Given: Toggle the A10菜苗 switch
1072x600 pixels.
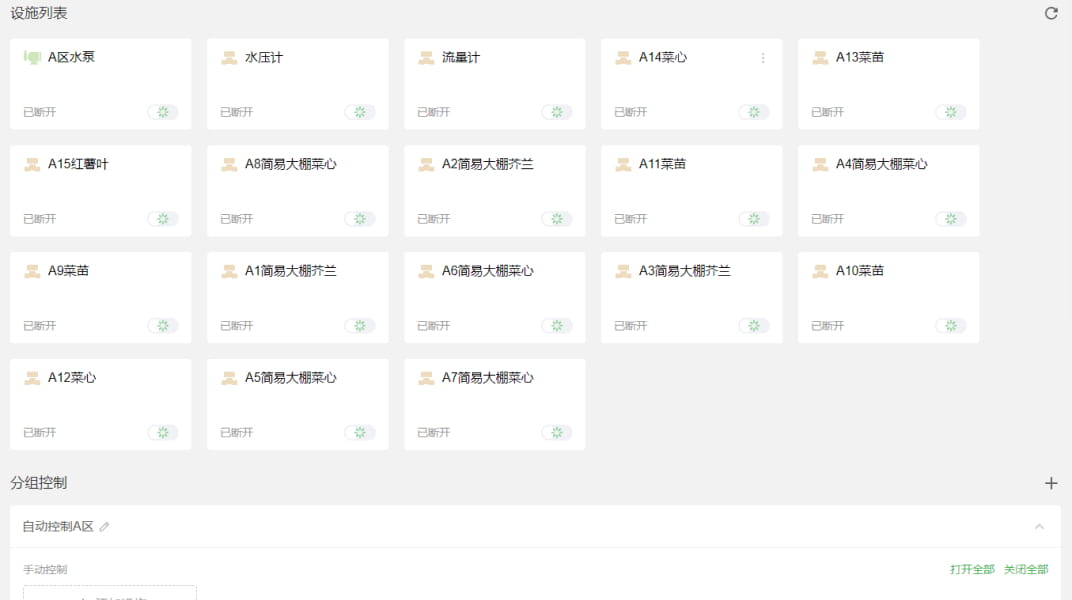Looking at the screenshot, I should pos(951,326).
